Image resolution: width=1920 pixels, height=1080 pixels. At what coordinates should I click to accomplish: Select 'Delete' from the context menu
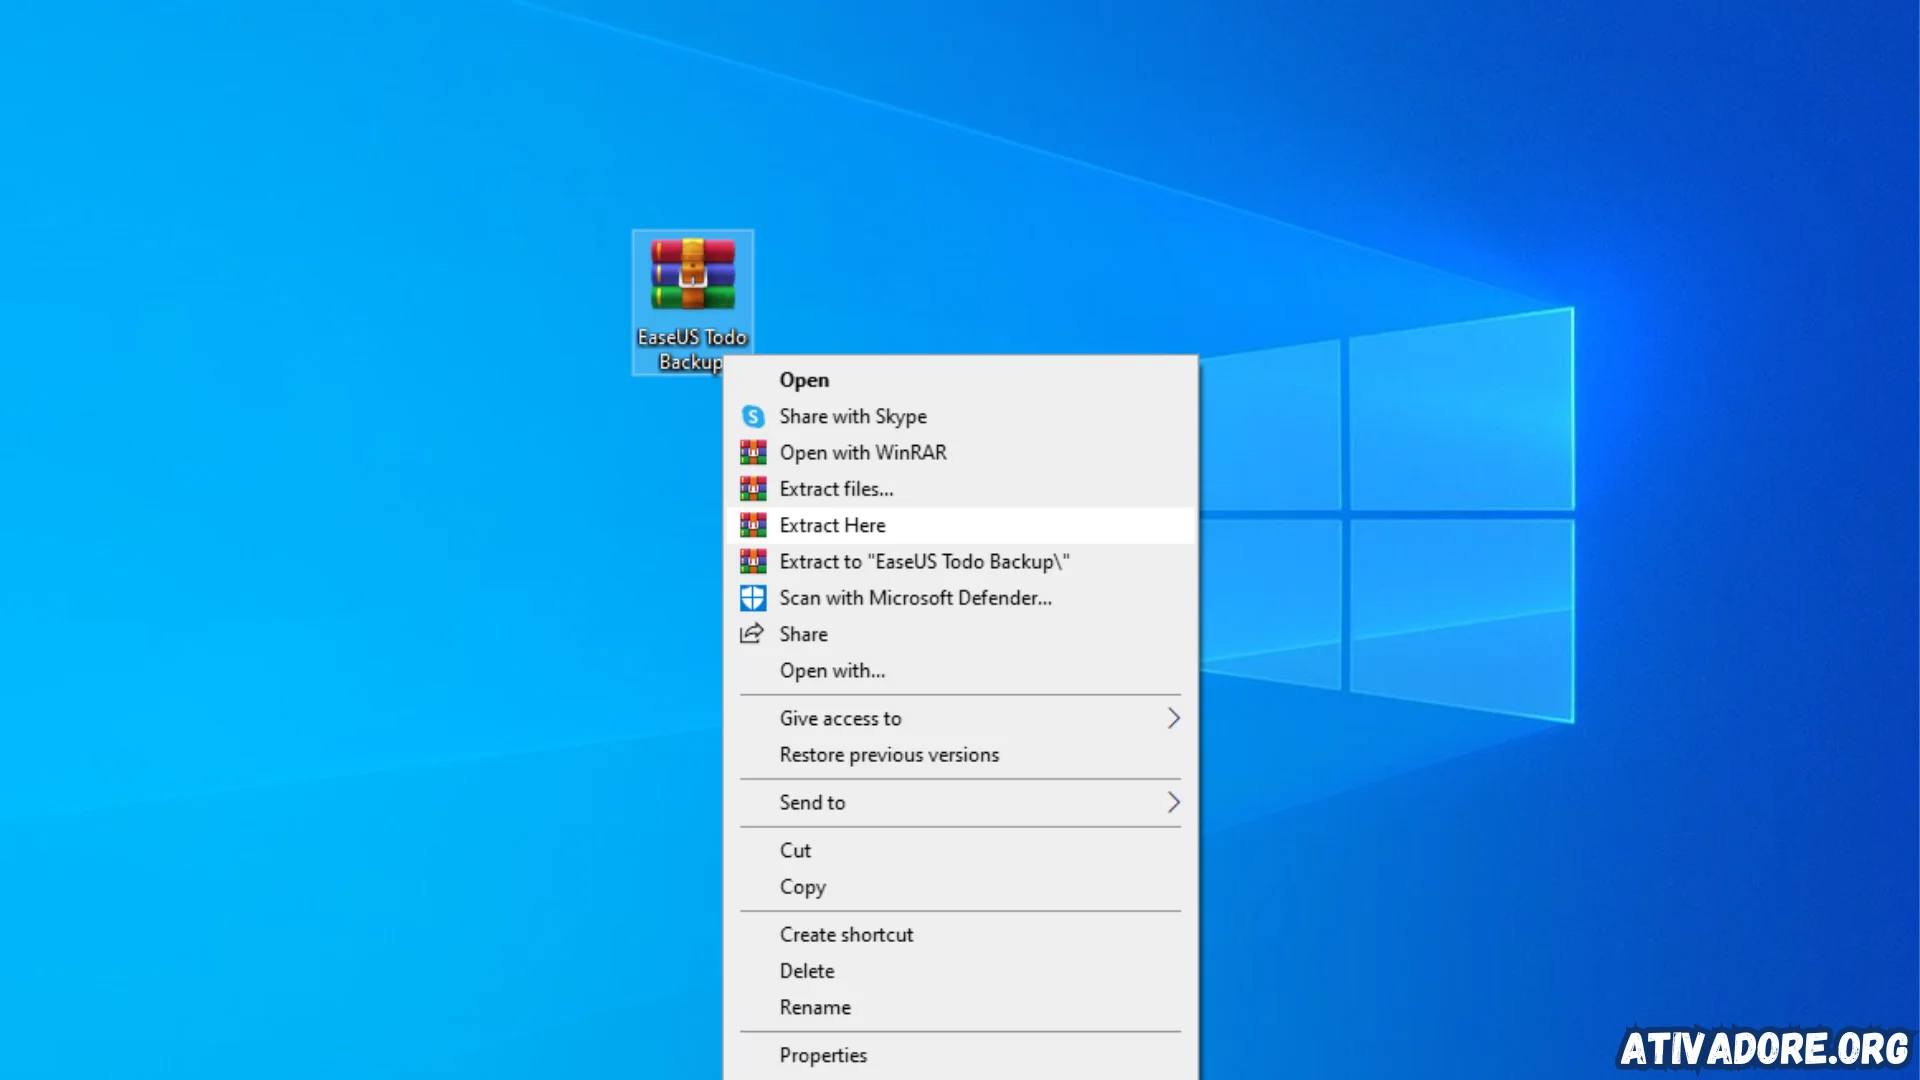pyautogui.click(x=807, y=969)
